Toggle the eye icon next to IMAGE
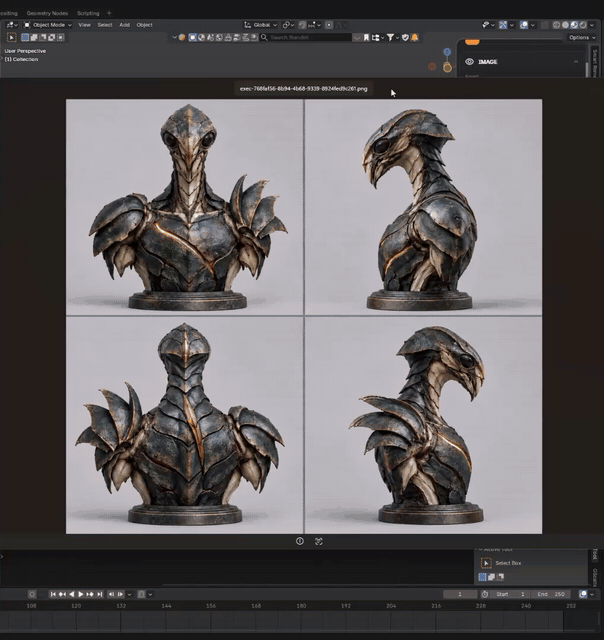 (x=469, y=62)
